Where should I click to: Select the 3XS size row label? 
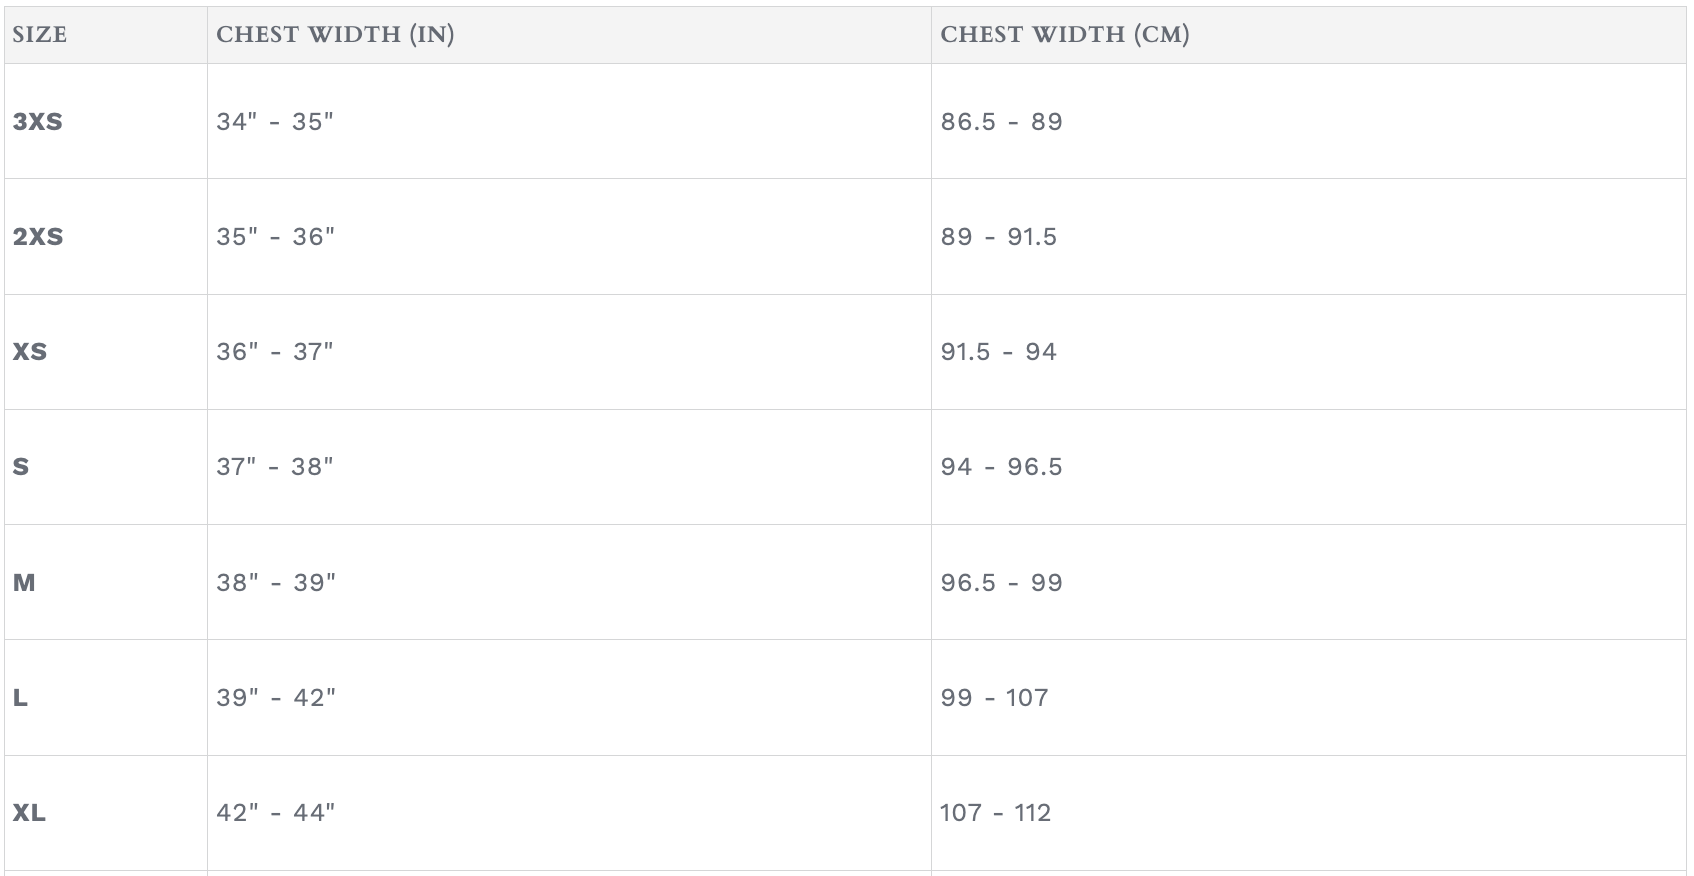click(x=37, y=122)
